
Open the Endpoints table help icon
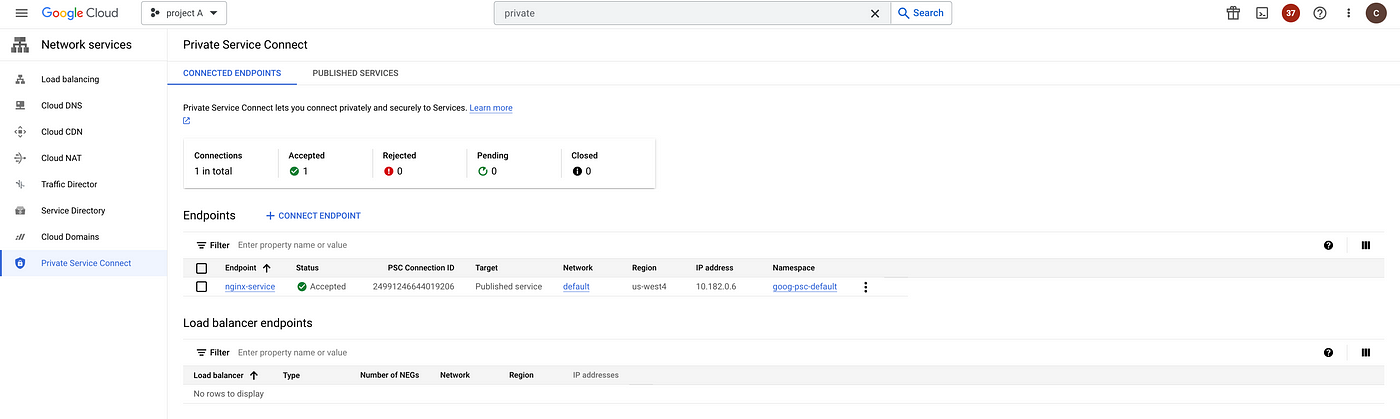pos(1328,245)
